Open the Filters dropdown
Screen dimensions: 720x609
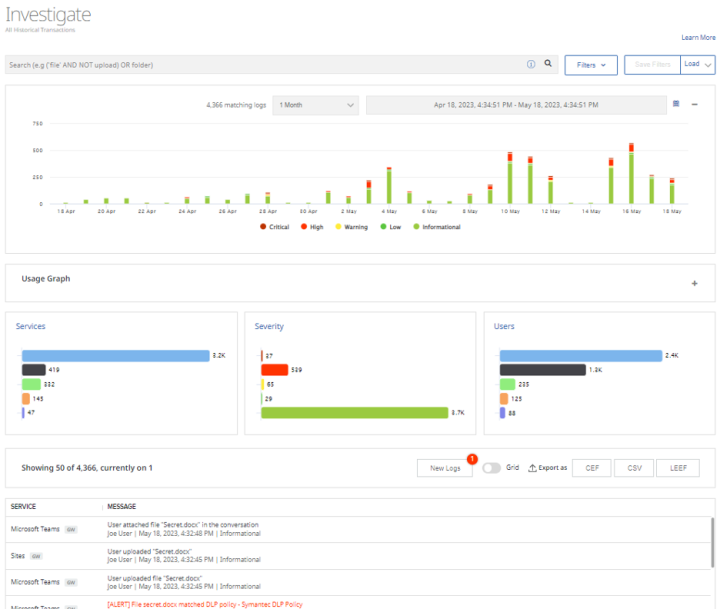point(591,65)
